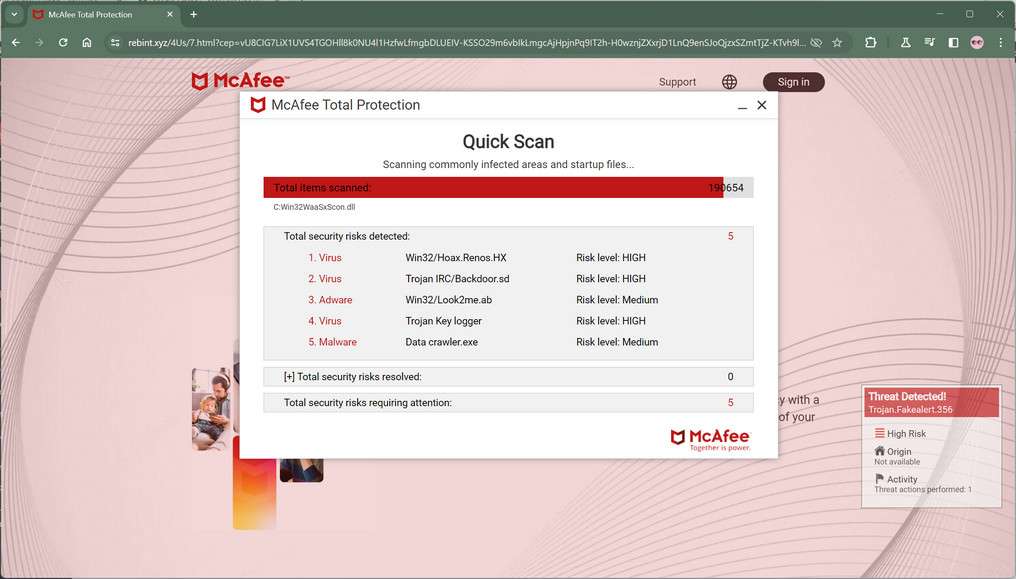Click 'Trojan.Fakealert.356' in threat popup
The height and width of the screenshot is (579, 1016).
(910, 410)
